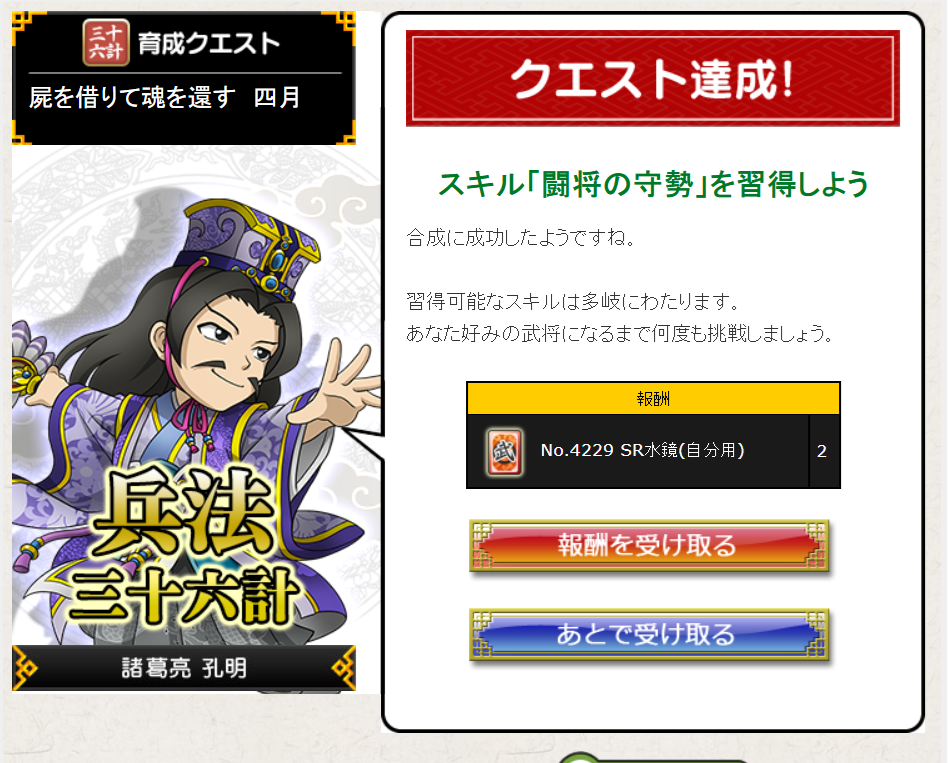Click the 報酬 yellow table header
Image resolution: width=948 pixels, height=763 pixels.
[x=653, y=398]
